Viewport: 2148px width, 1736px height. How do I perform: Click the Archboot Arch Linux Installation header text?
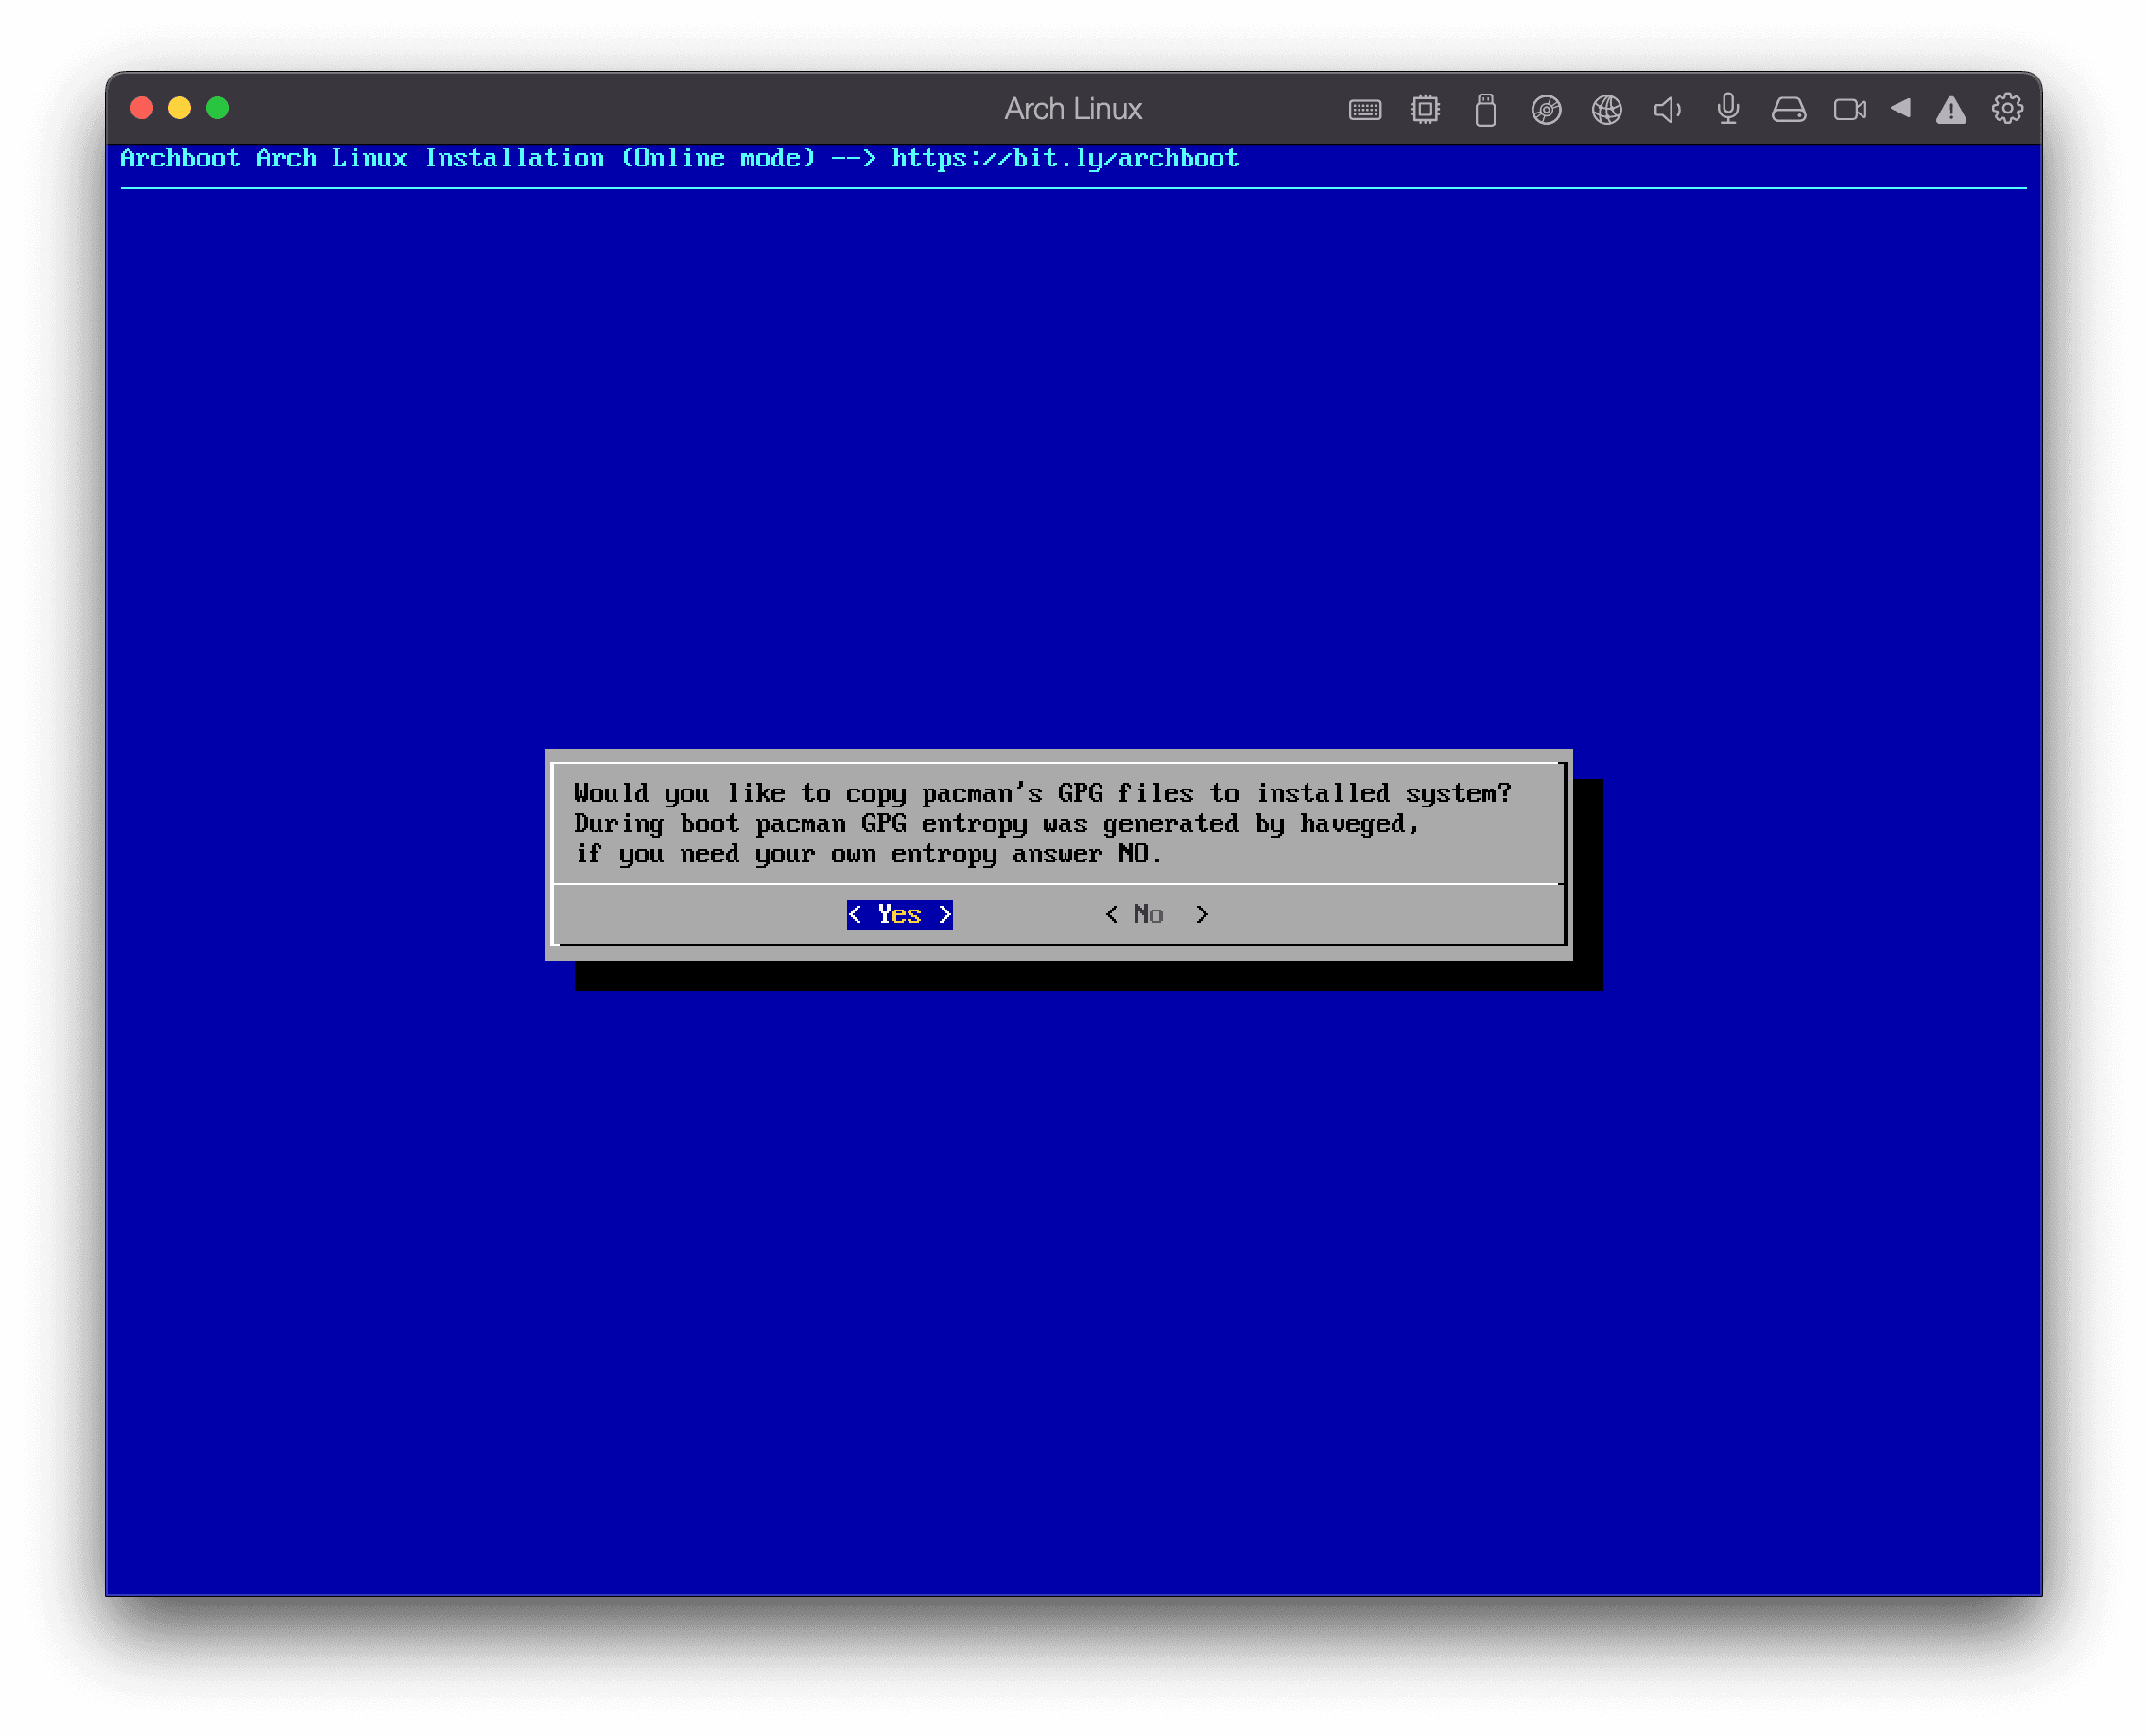(362, 158)
